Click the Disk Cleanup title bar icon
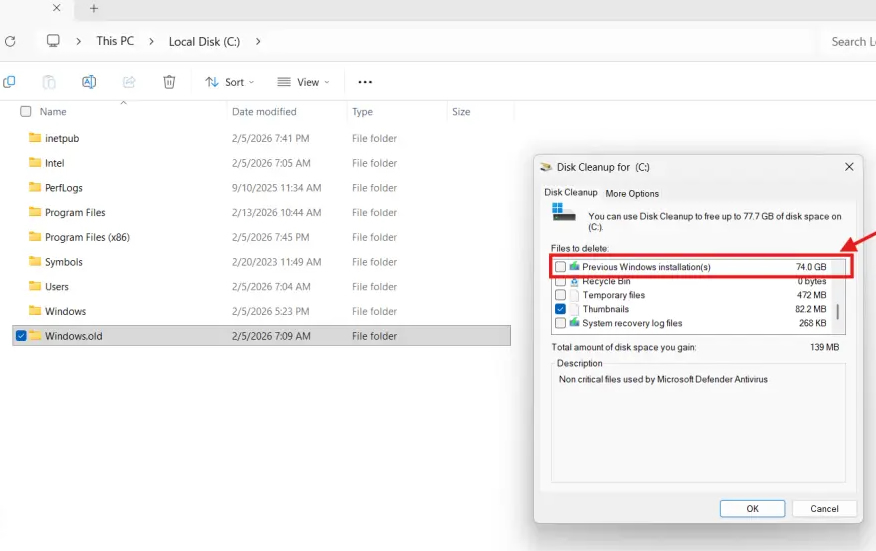Viewport: 876px width, 551px height. click(x=546, y=167)
